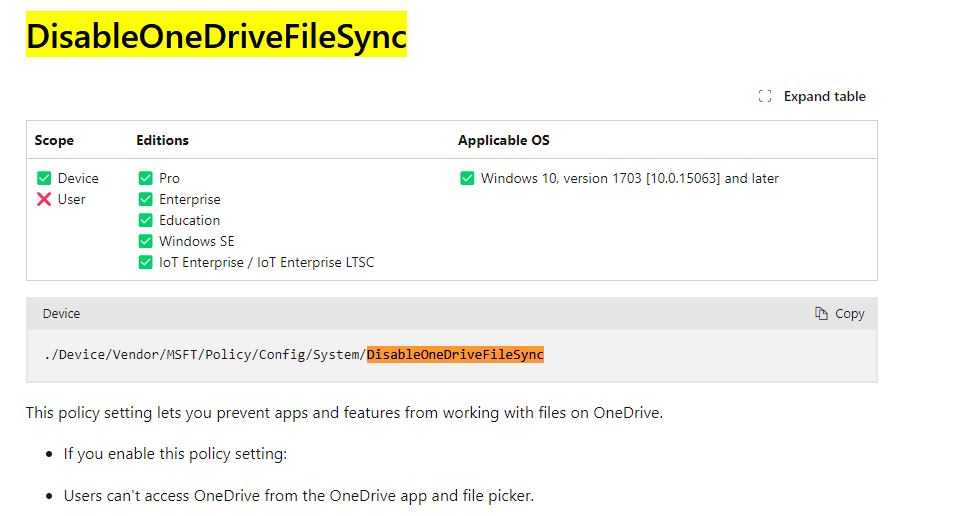Click the Pro edition text
The image size is (957, 516).
pyautogui.click(x=169, y=178)
